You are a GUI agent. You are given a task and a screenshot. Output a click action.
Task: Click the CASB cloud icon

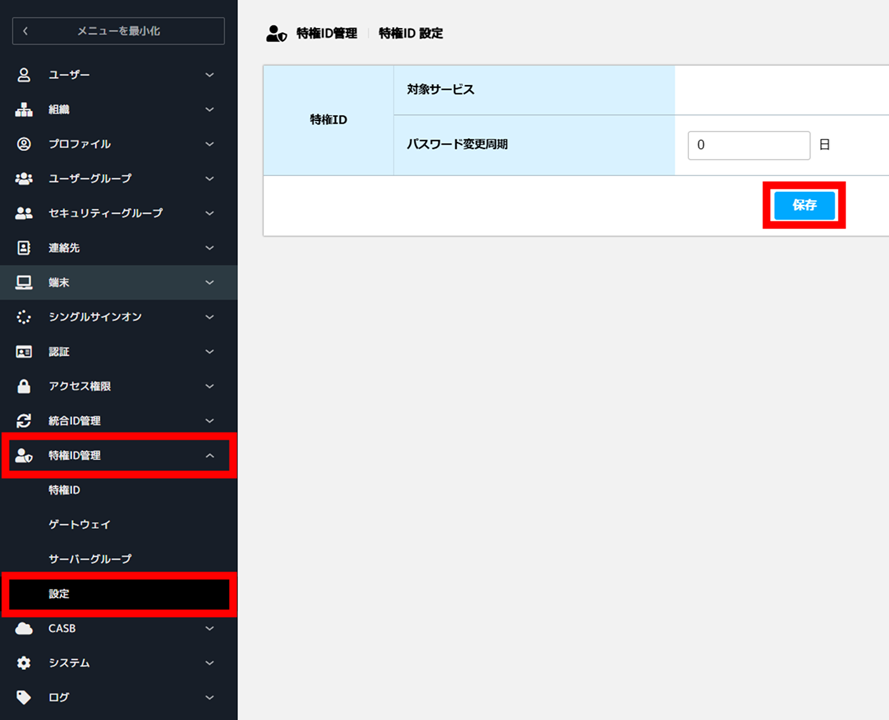pyautogui.click(x=24, y=628)
